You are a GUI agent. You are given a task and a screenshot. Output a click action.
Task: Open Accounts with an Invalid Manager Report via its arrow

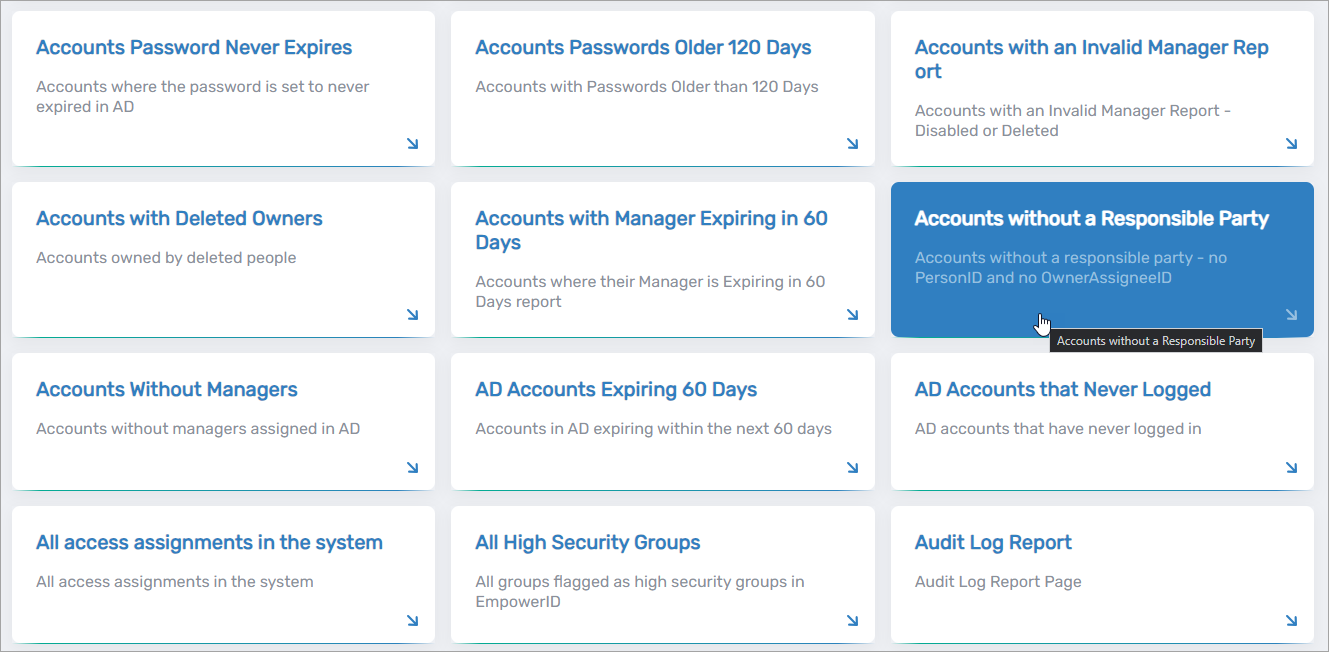click(1291, 144)
